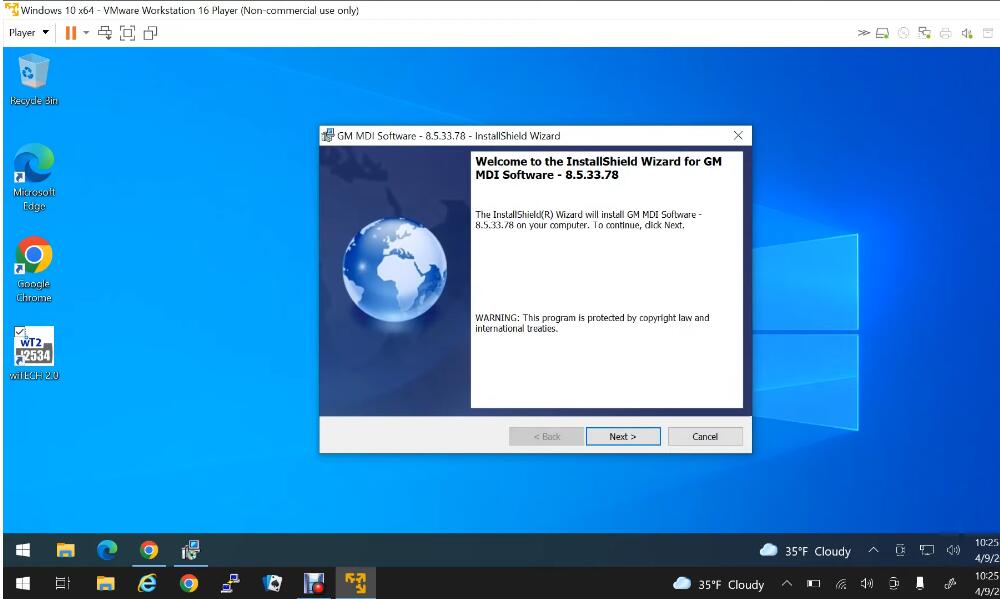Viewport: 1000px width, 599px height.
Task: Expand the VMware device toolbar chevrons
Action: [863, 33]
